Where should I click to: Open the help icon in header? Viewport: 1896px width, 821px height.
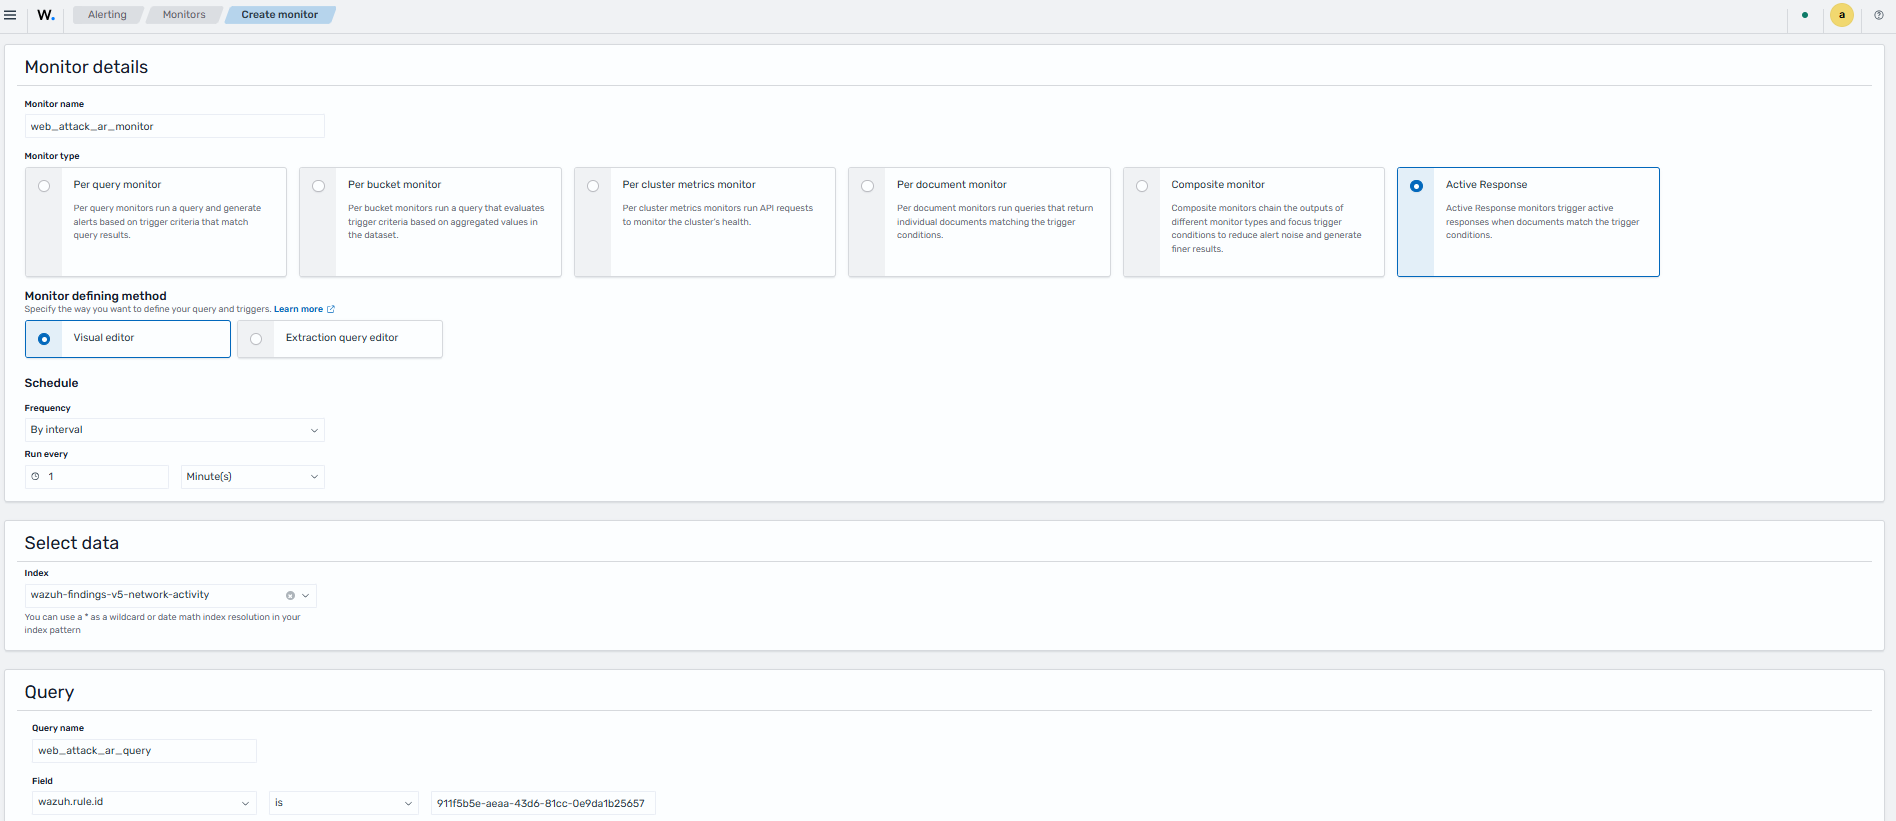click(1878, 15)
